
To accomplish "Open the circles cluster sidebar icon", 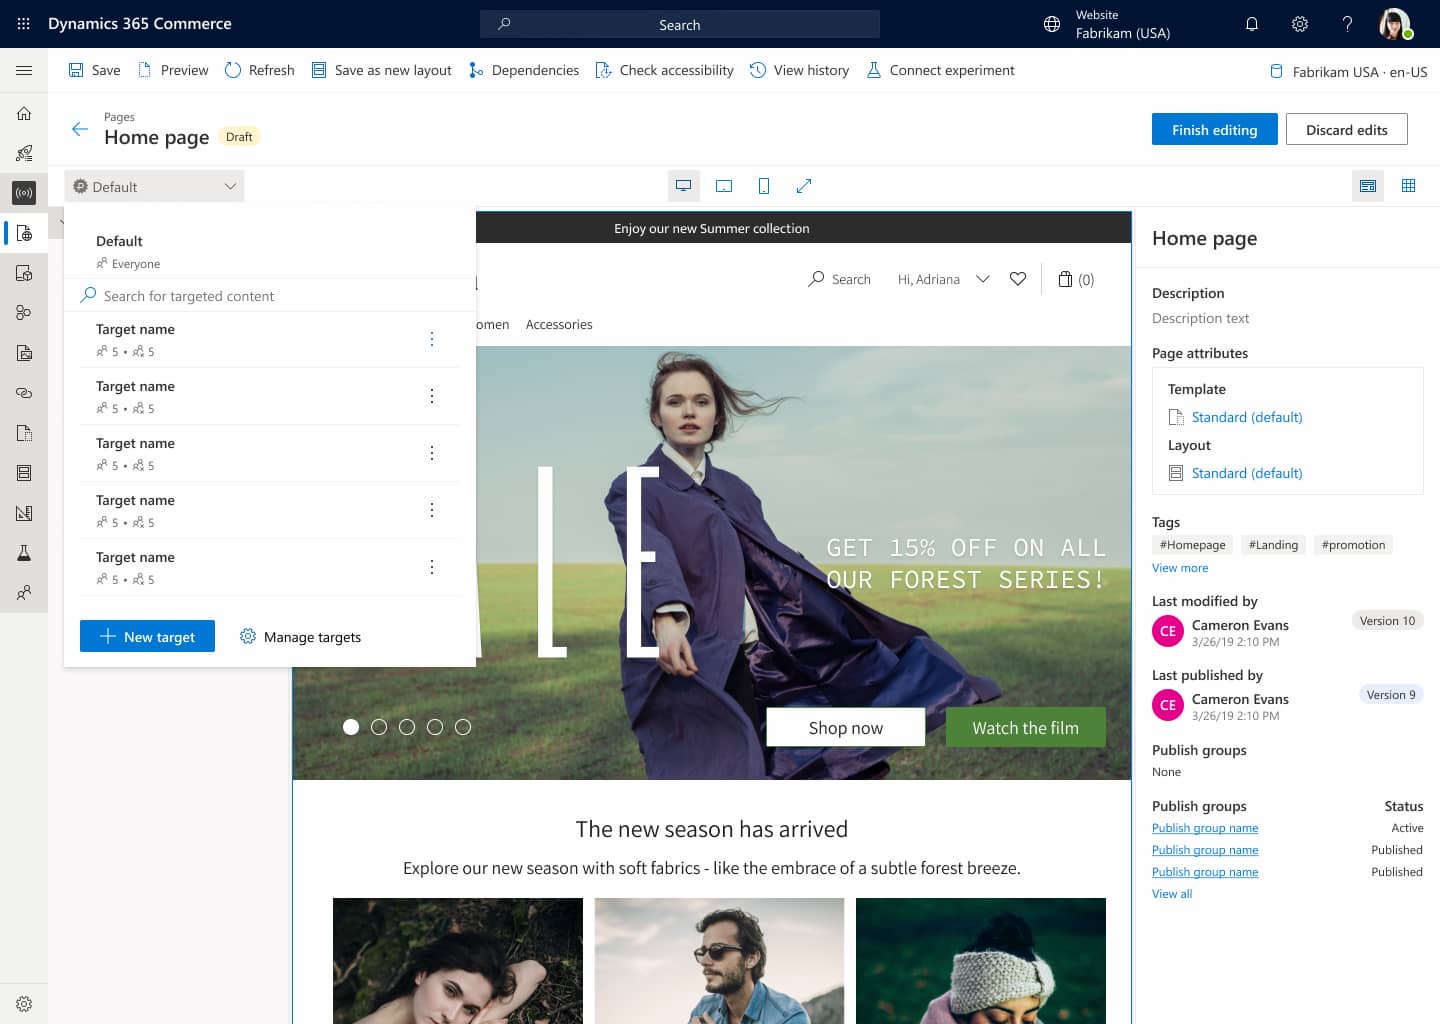I will [24, 313].
